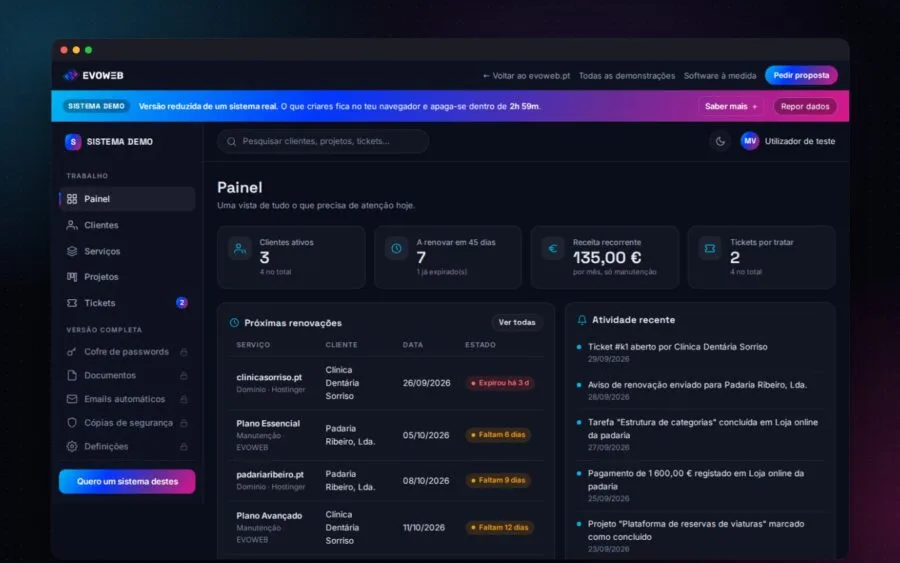
Task: Open Definições locked item
Action: click(127, 446)
